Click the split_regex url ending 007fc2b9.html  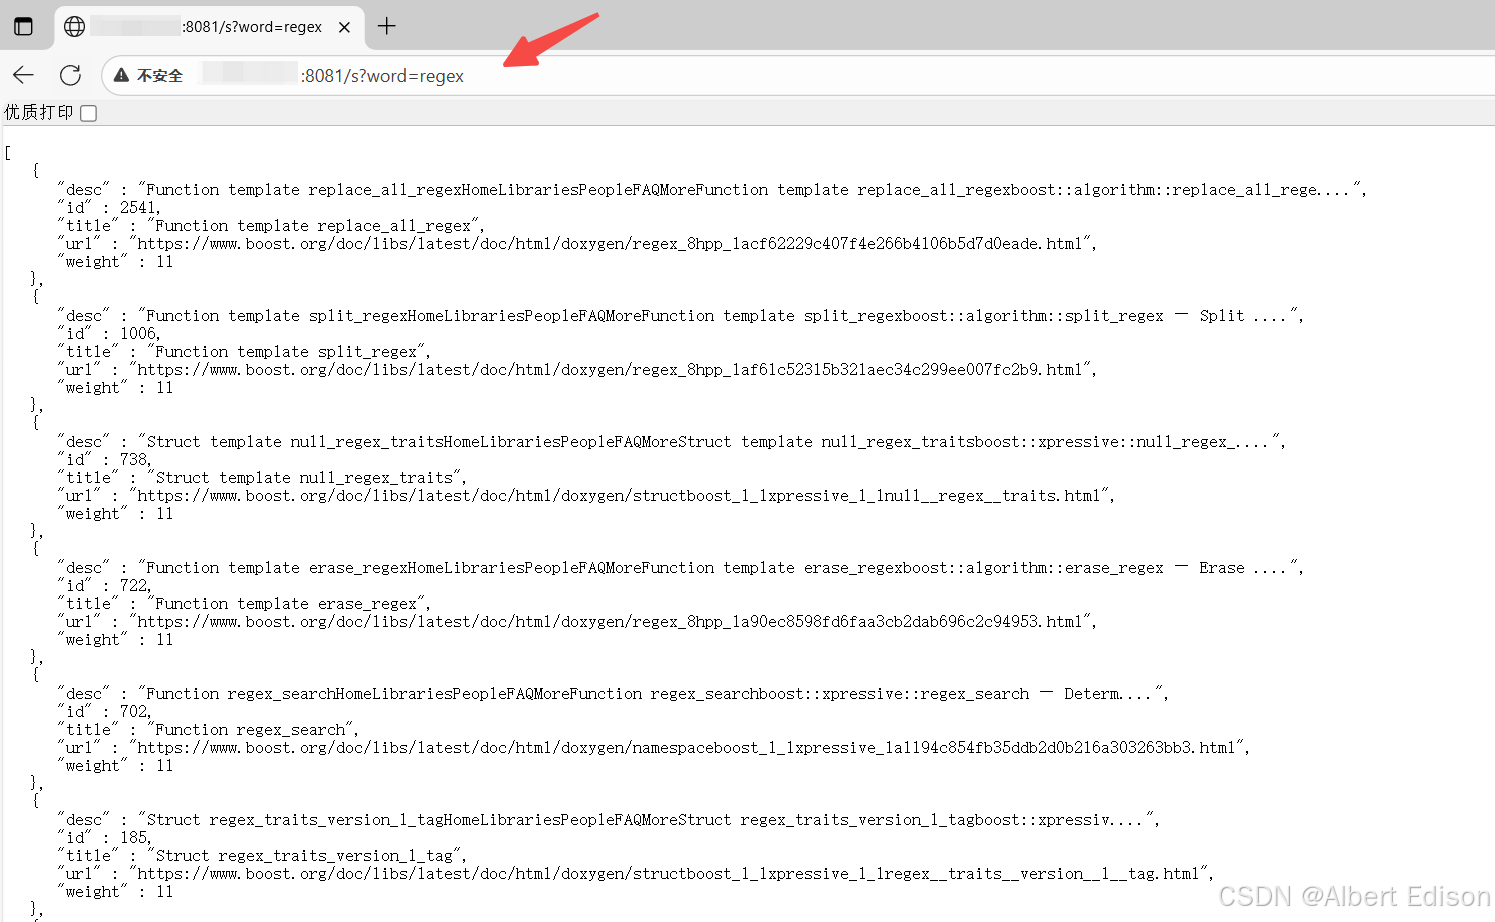coord(610,370)
